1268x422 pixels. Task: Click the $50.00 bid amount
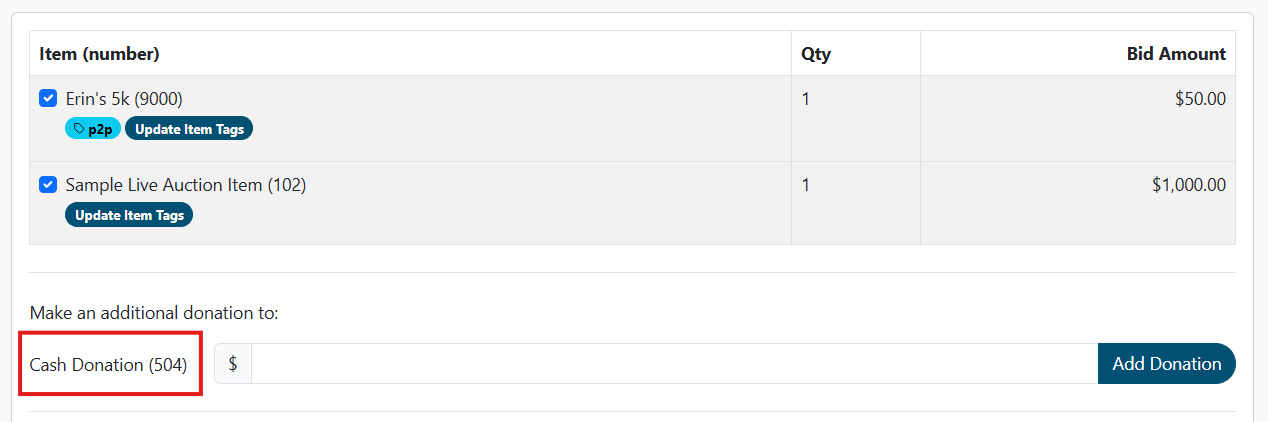(x=1200, y=99)
